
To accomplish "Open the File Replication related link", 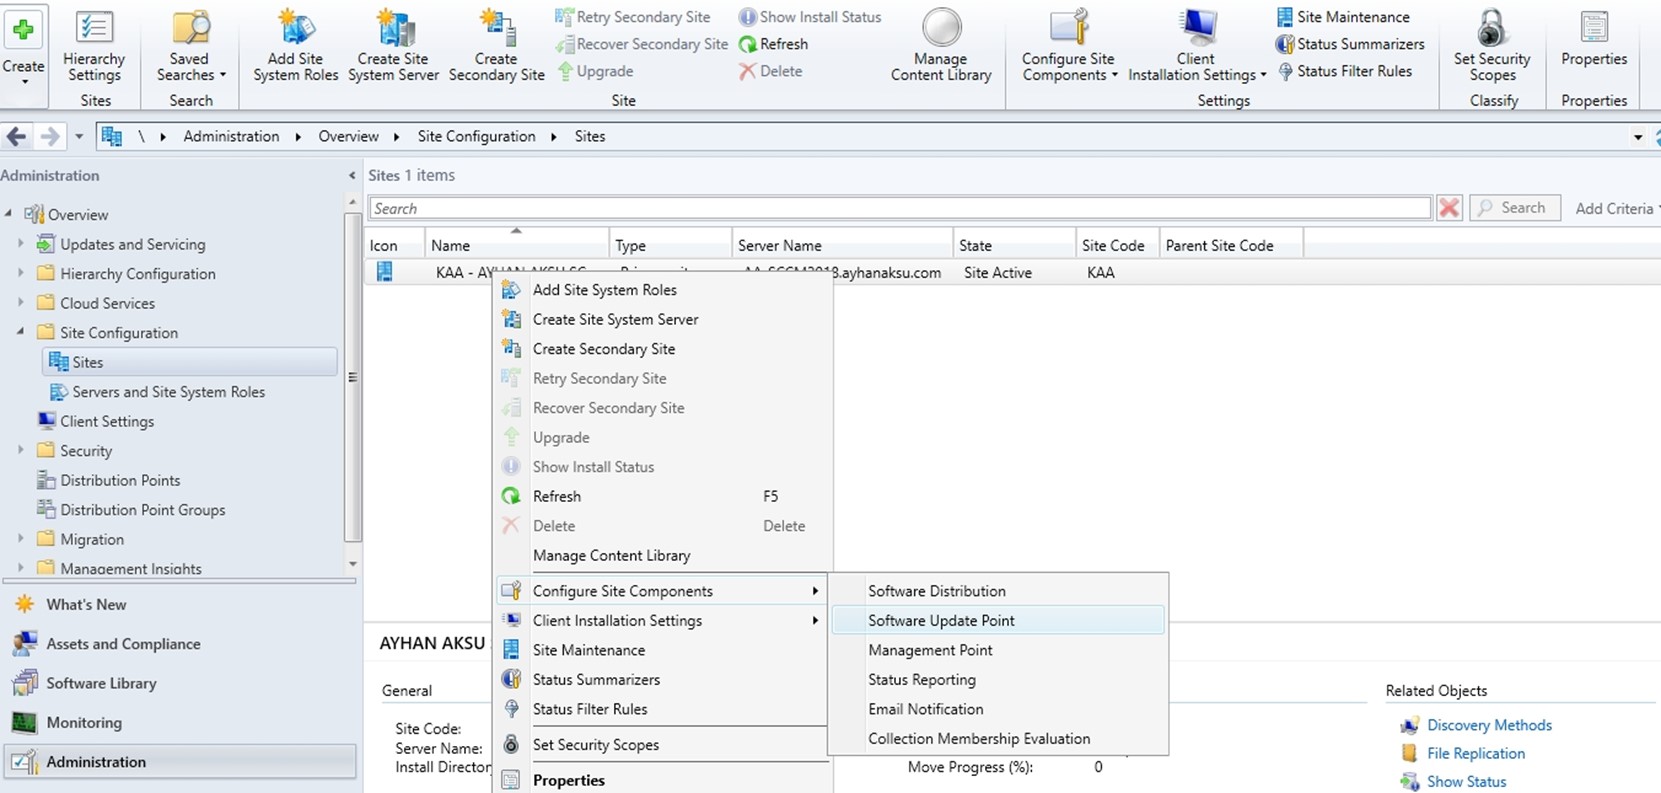I will (1476, 753).
